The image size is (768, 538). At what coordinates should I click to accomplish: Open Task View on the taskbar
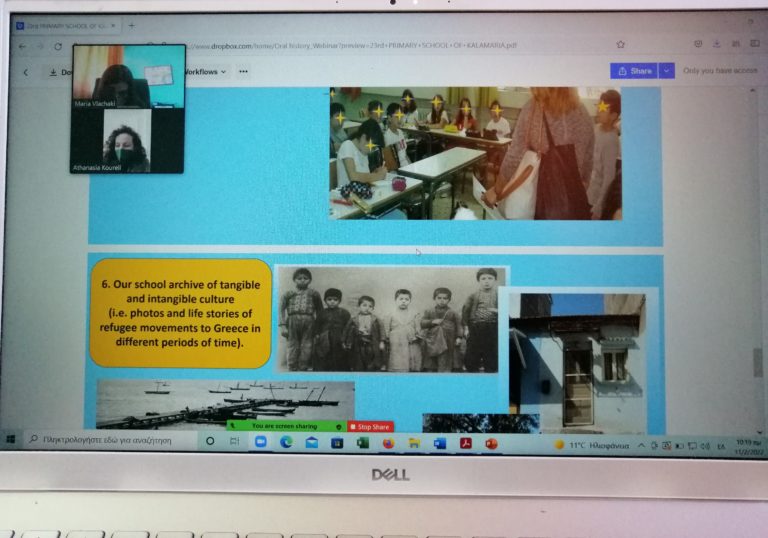coord(235,441)
